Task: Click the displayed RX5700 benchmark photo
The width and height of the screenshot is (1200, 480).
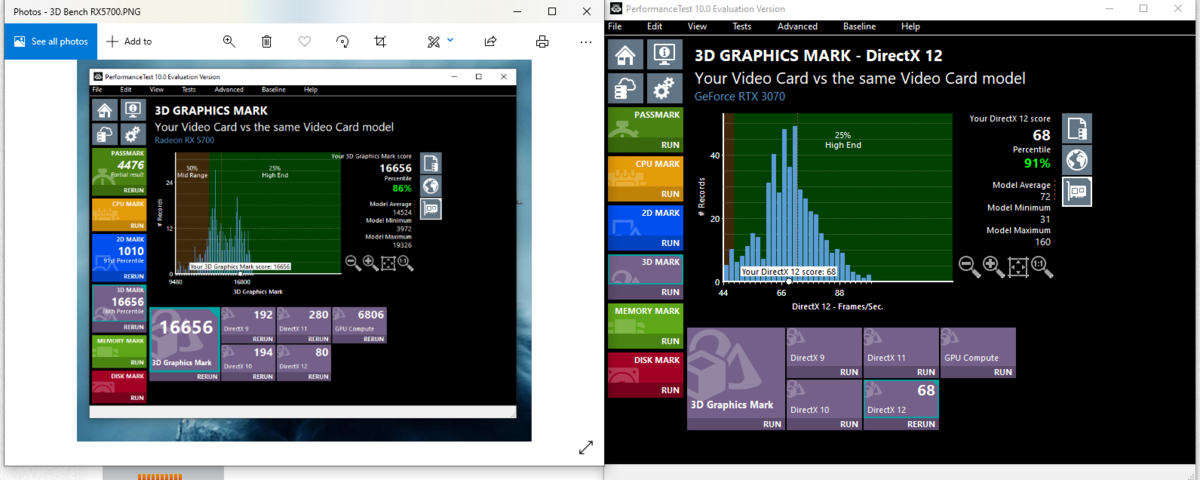Action: pos(305,250)
